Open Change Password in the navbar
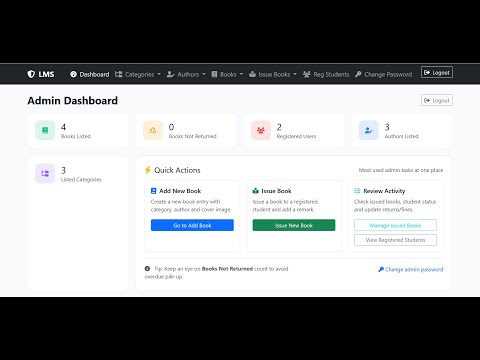This screenshot has height=360, width=480. pyautogui.click(x=383, y=74)
